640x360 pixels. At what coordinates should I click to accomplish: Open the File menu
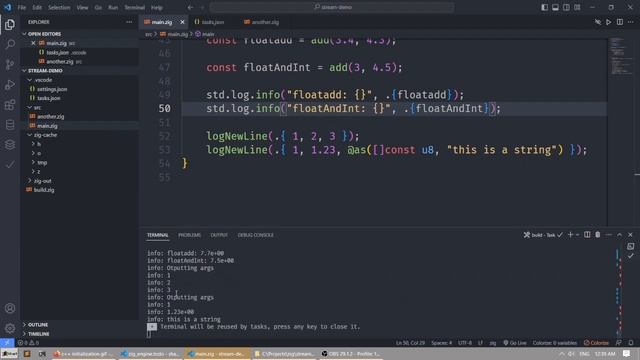point(22,7)
